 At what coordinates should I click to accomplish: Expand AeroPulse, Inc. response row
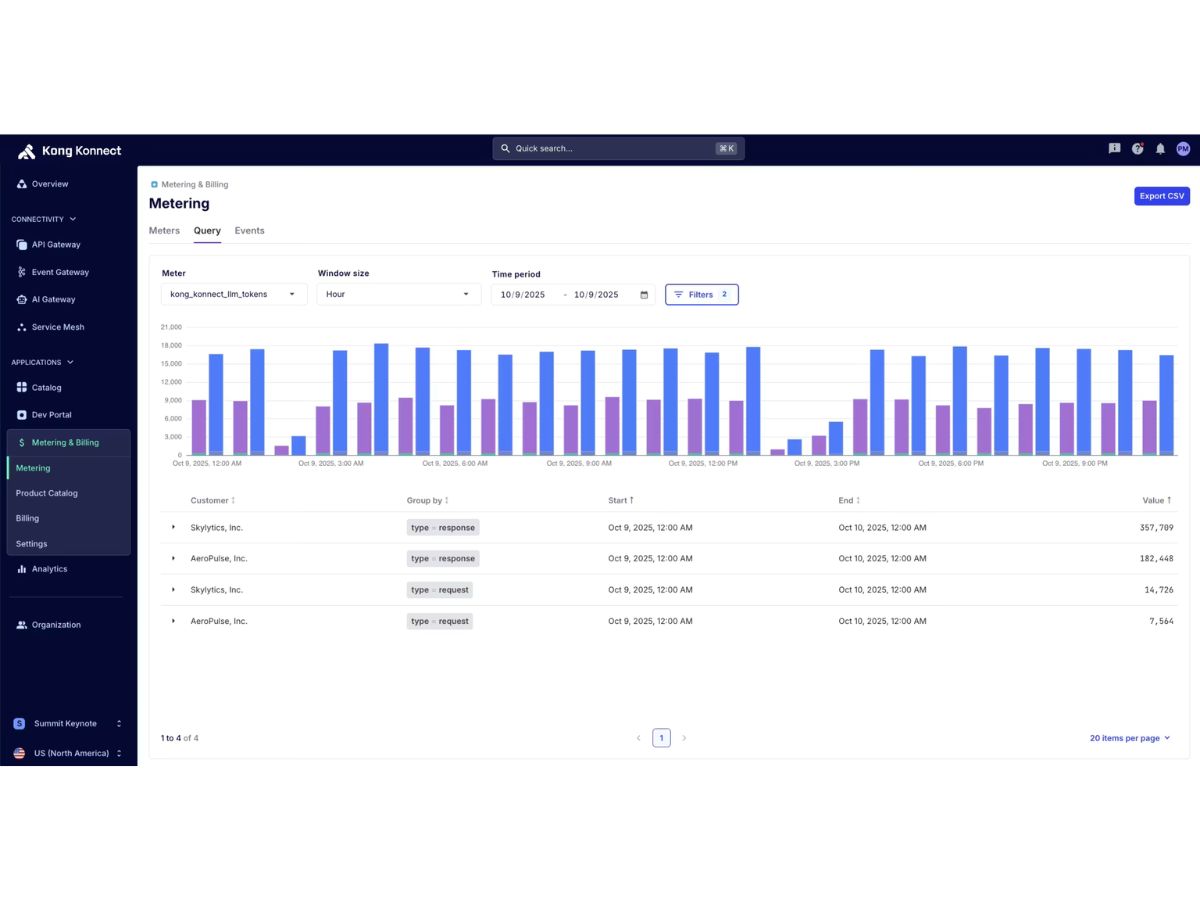[173, 558]
